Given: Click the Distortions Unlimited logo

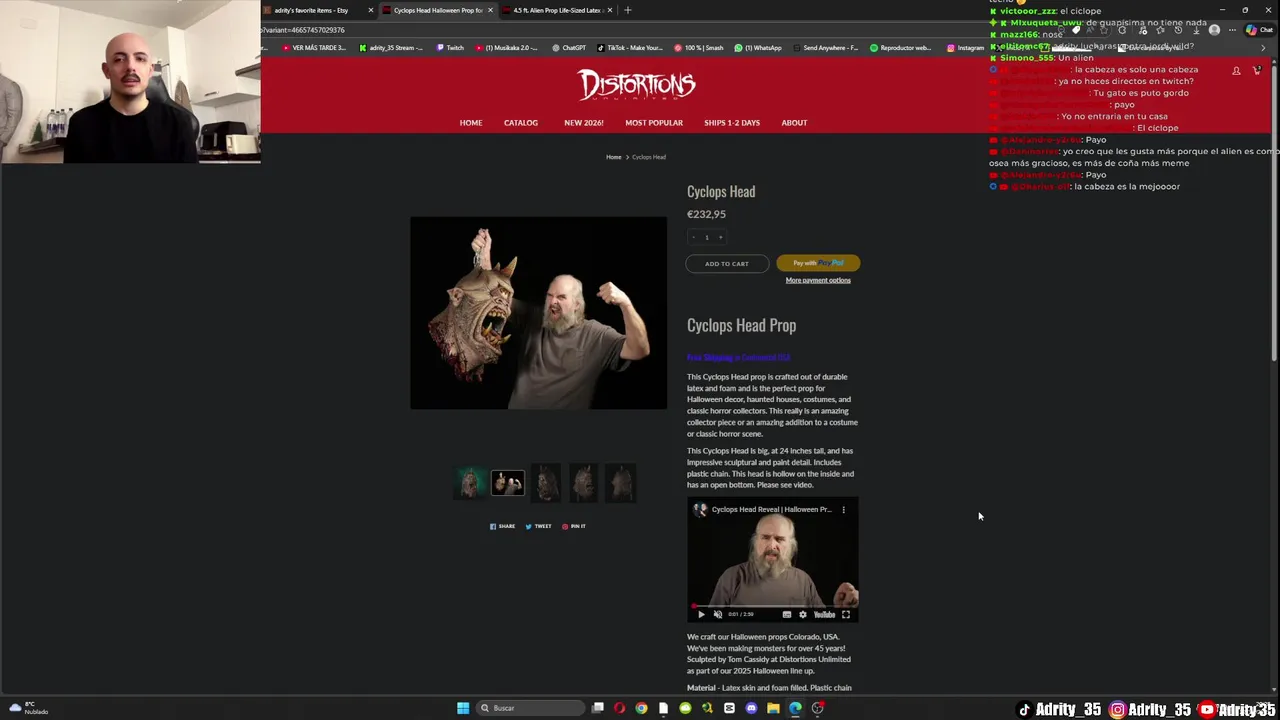Looking at the screenshot, I should click(x=637, y=85).
